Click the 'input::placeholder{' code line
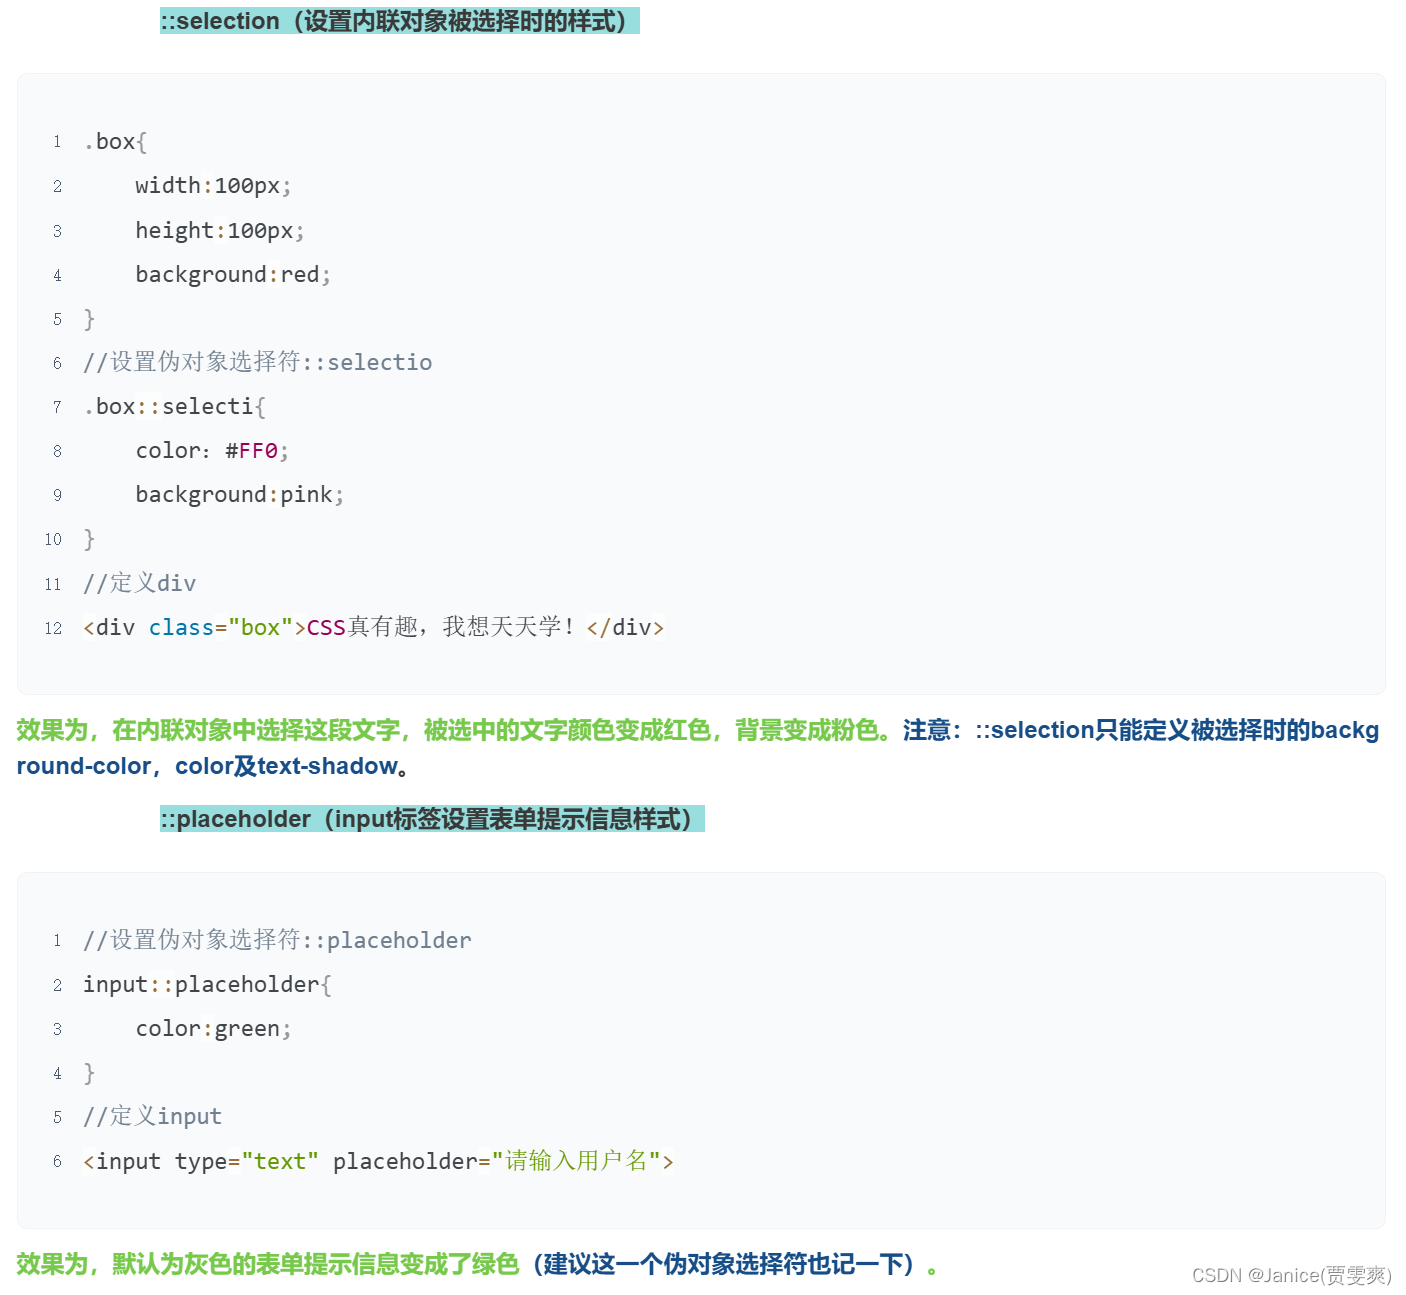 coord(208,984)
